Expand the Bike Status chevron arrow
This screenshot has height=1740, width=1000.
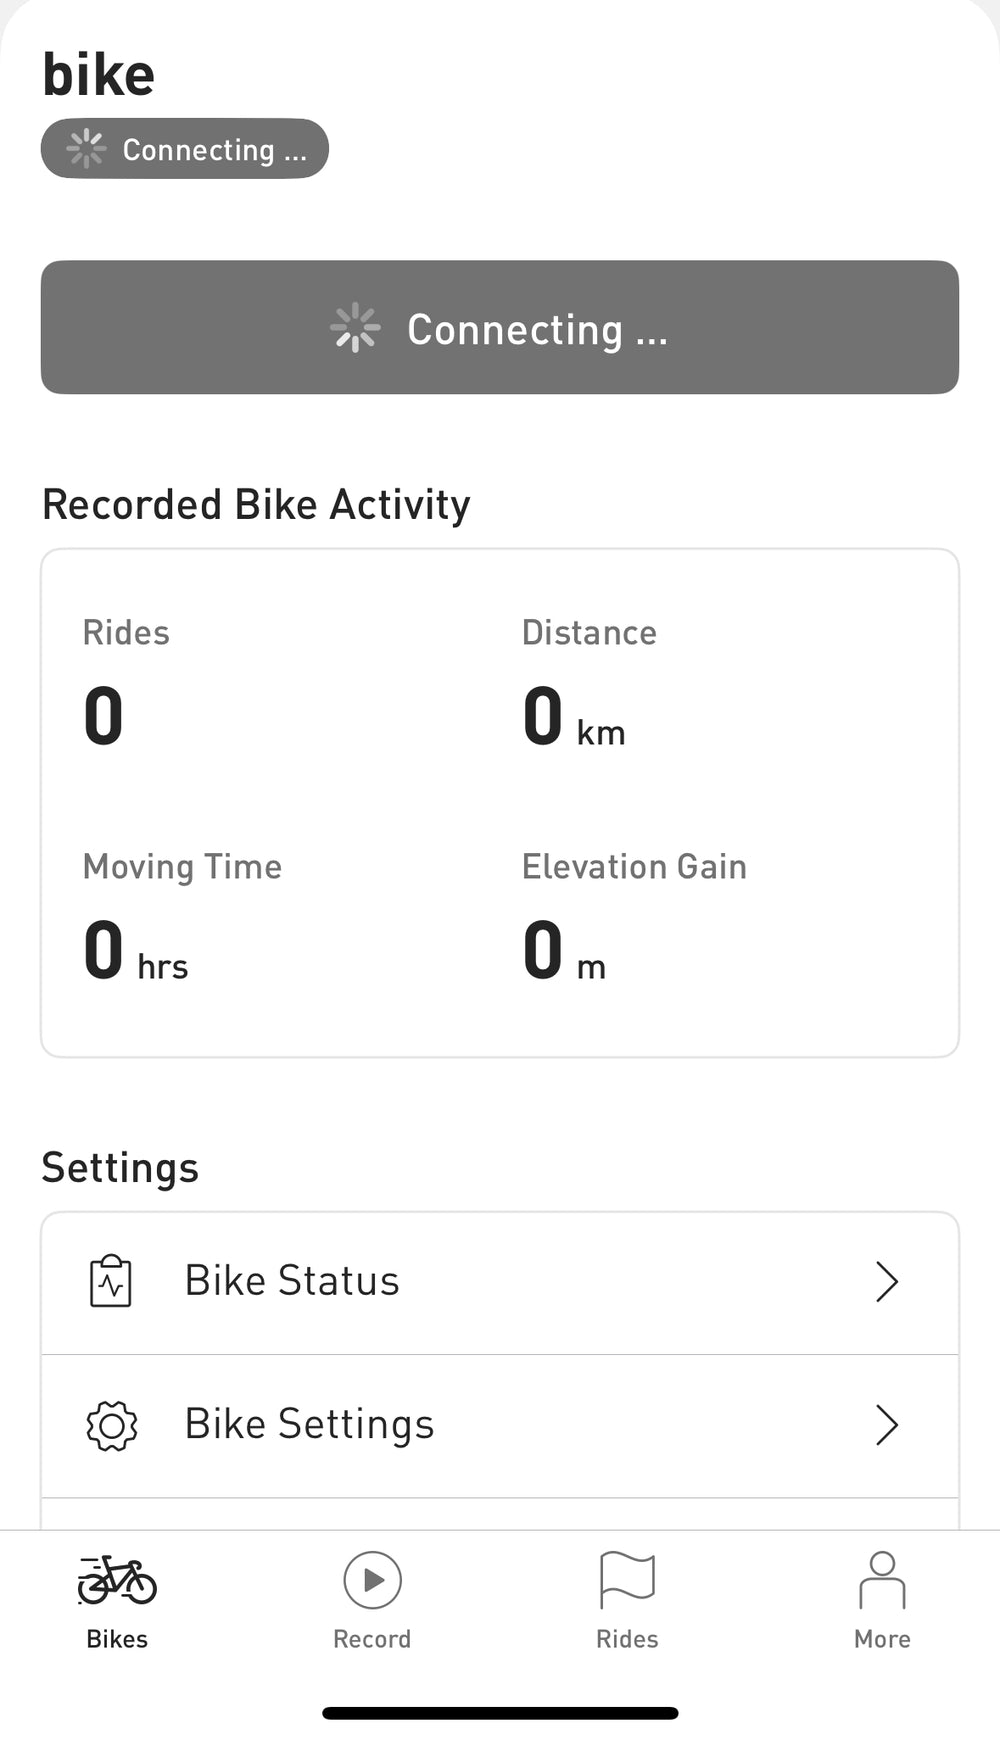click(886, 1281)
